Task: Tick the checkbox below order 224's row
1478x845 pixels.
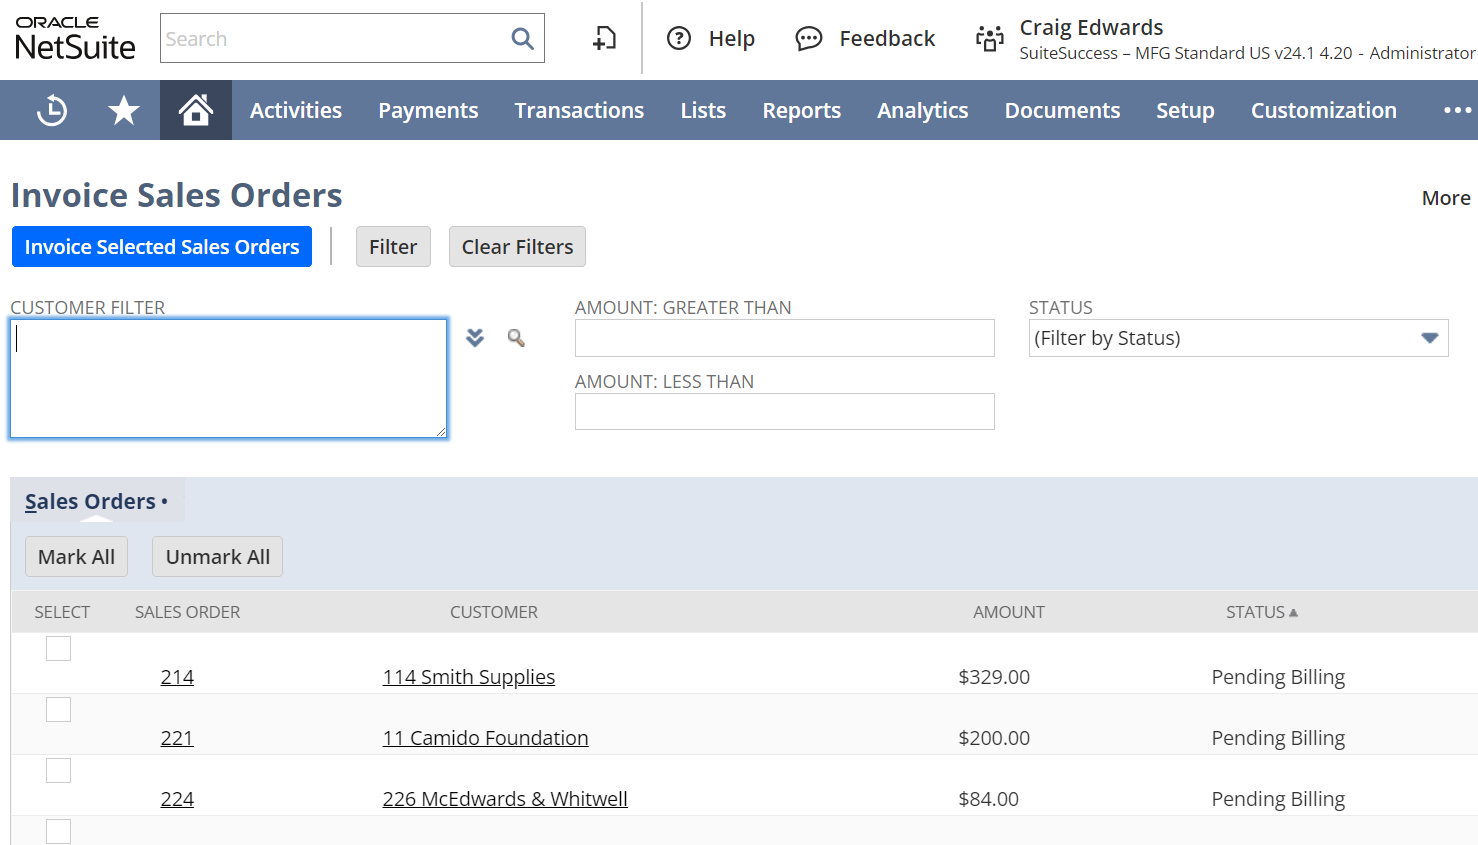Action: point(59,831)
